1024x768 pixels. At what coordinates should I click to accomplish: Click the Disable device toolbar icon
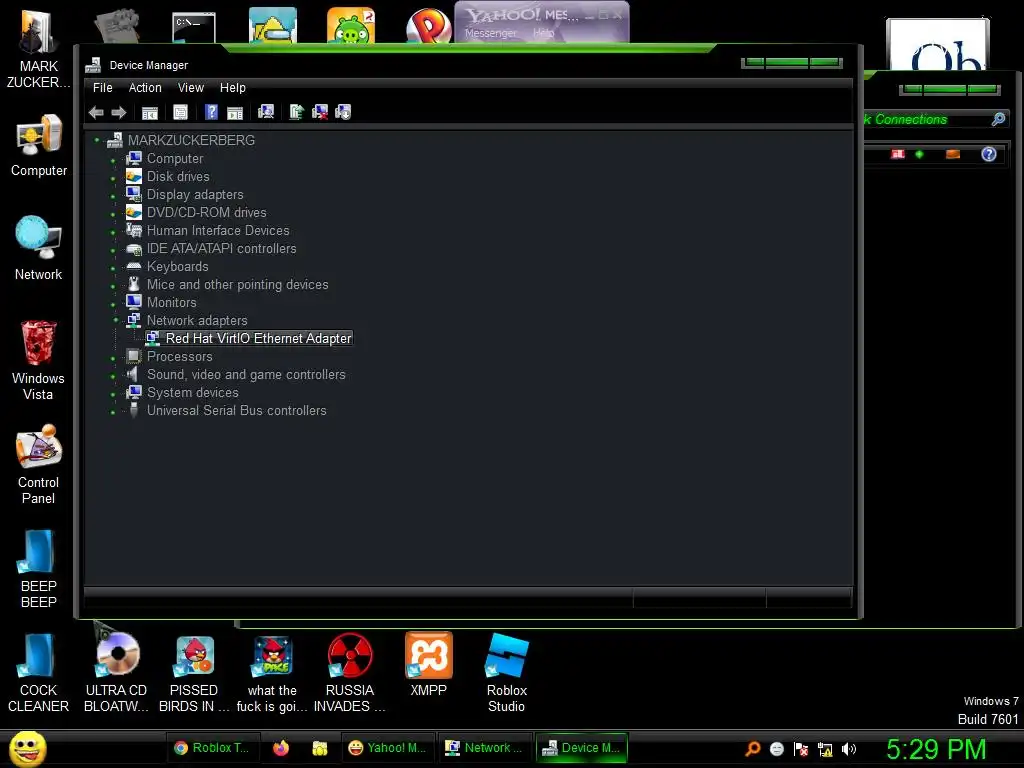(343, 112)
